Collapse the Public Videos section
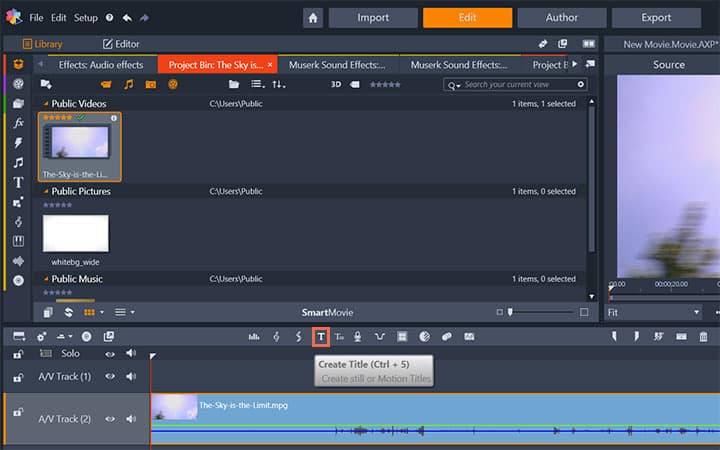Viewport: 720px width, 450px height. [46, 104]
